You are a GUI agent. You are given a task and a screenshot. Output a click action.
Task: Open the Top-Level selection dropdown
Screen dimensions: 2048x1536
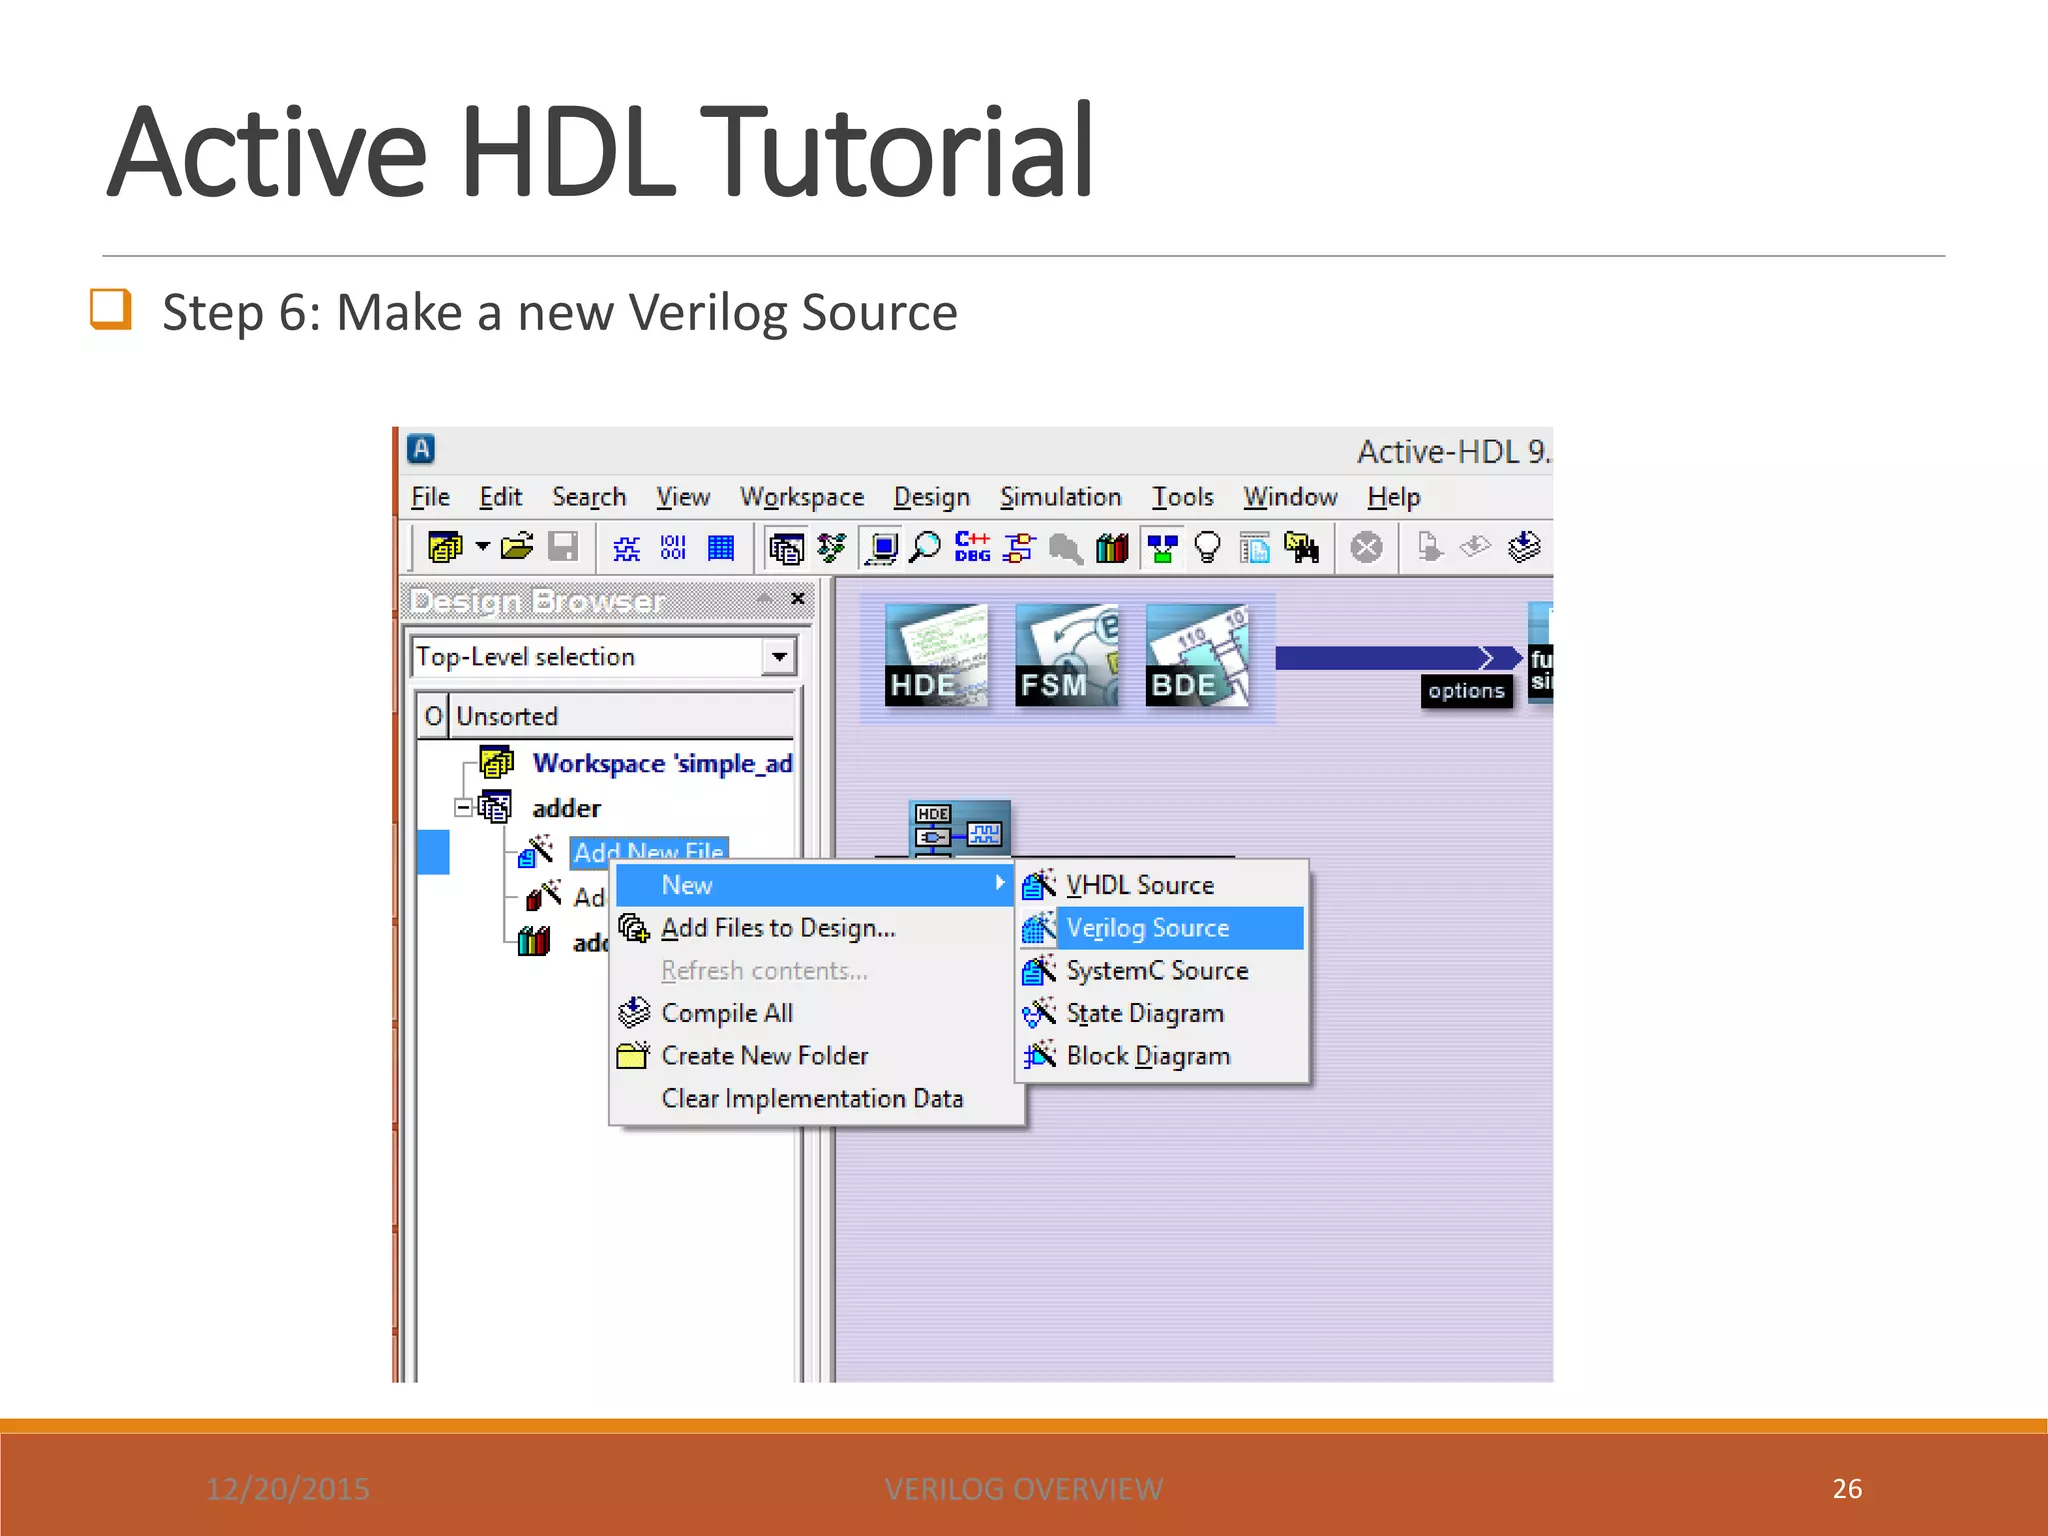(x=779, y=657)
